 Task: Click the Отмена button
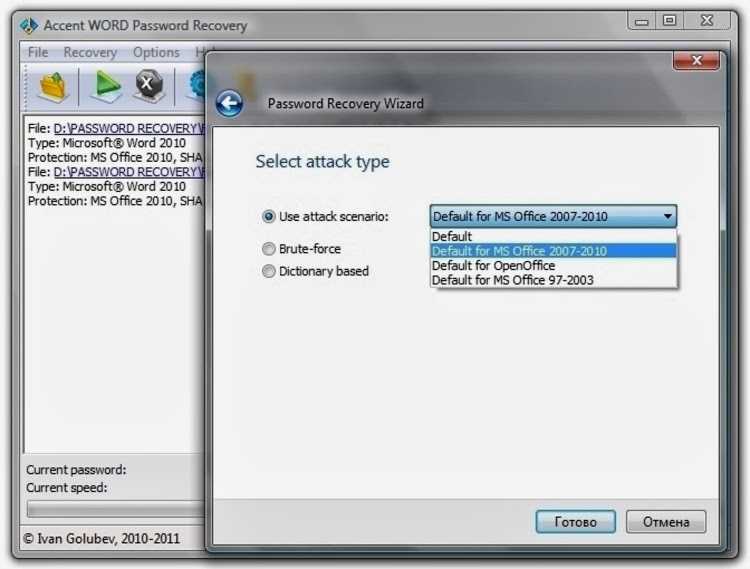(666, 521)
